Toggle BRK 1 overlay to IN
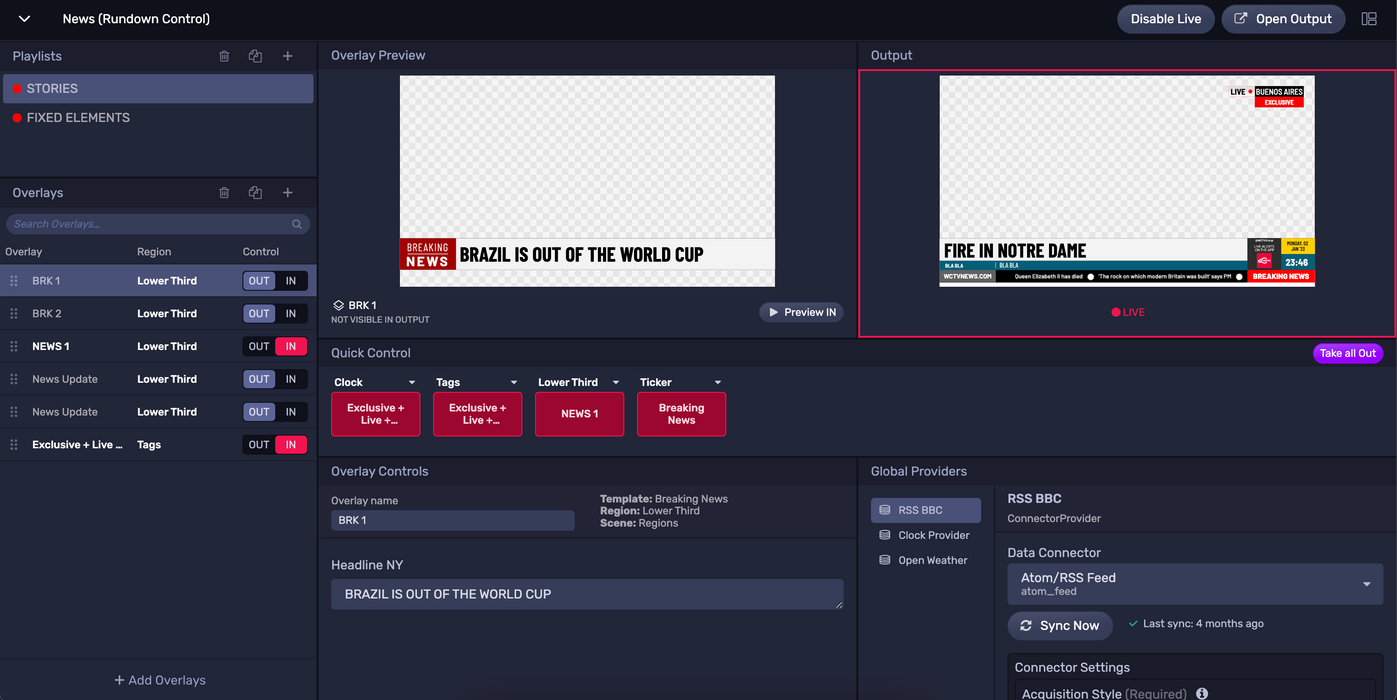The width and height of the screenshot is (1397, 700). [291, 281]
